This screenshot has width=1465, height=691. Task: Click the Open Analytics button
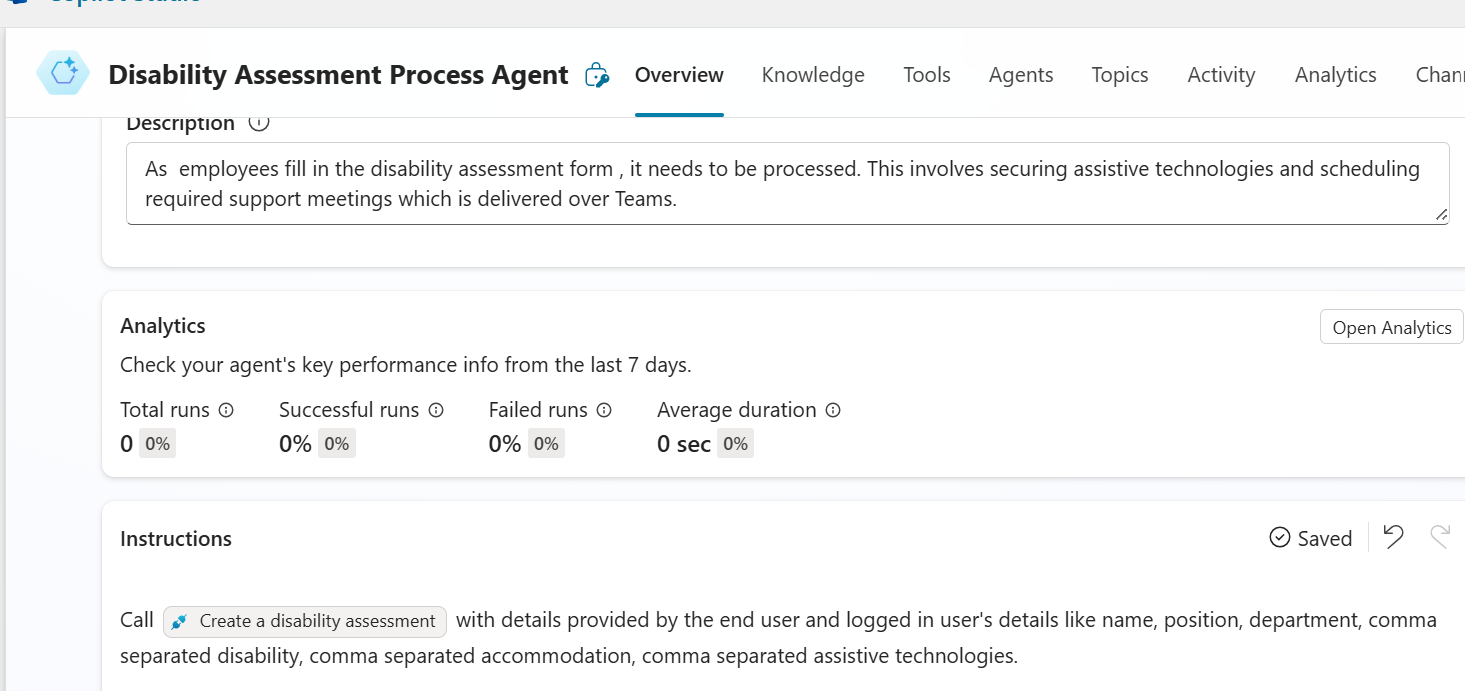coord(1391,328)
